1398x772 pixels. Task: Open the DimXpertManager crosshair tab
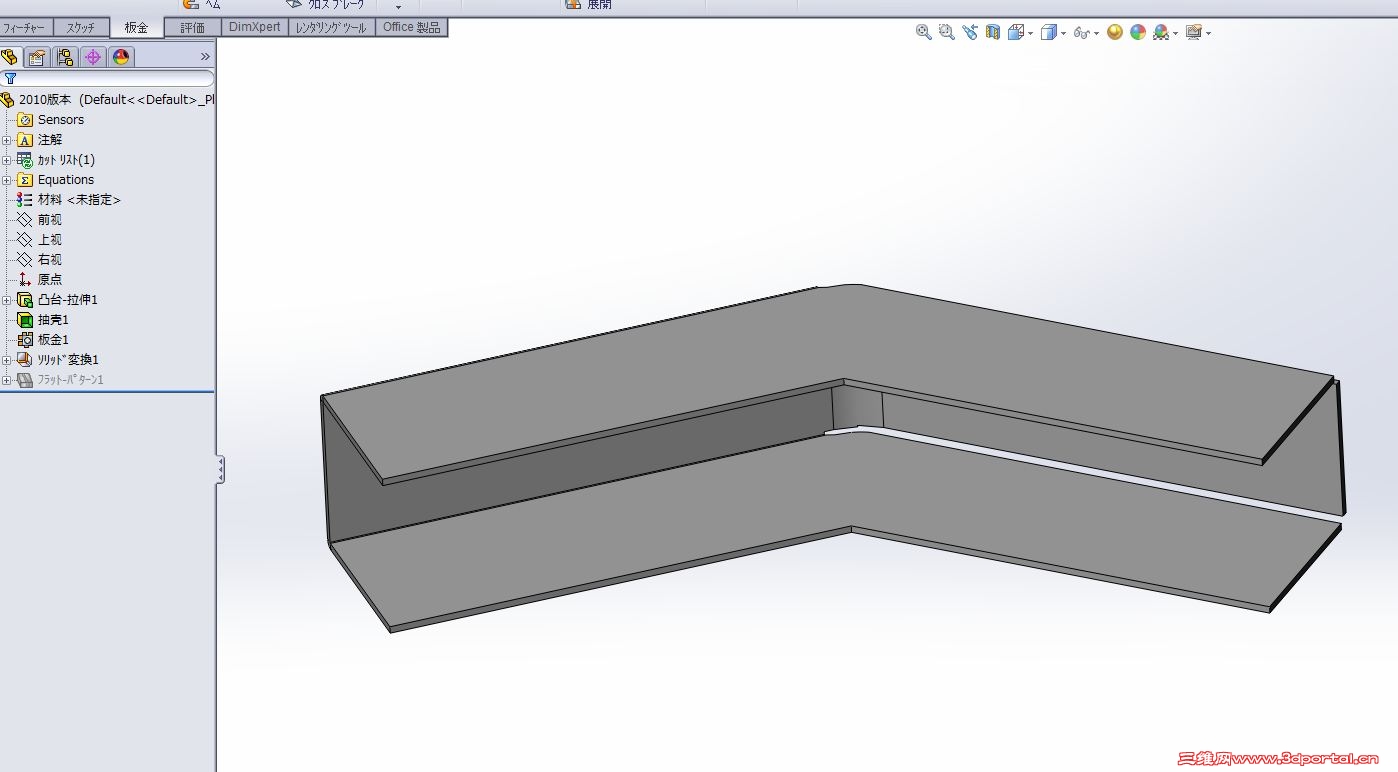pyautogui.click(x=93, y=57)
